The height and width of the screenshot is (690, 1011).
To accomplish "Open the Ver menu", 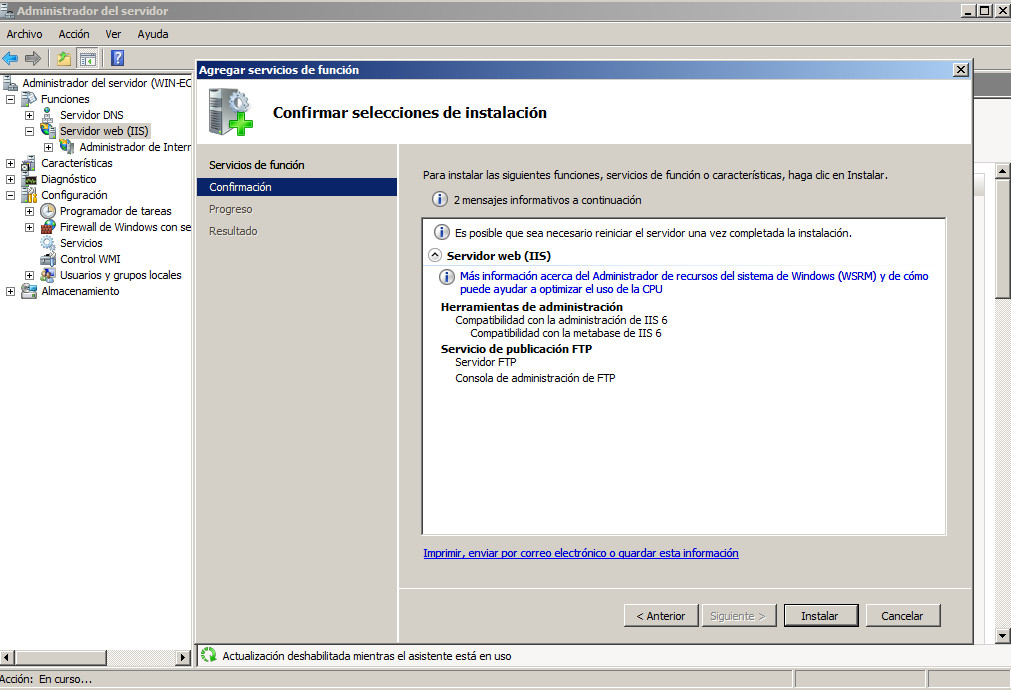I will pos(113,34).
